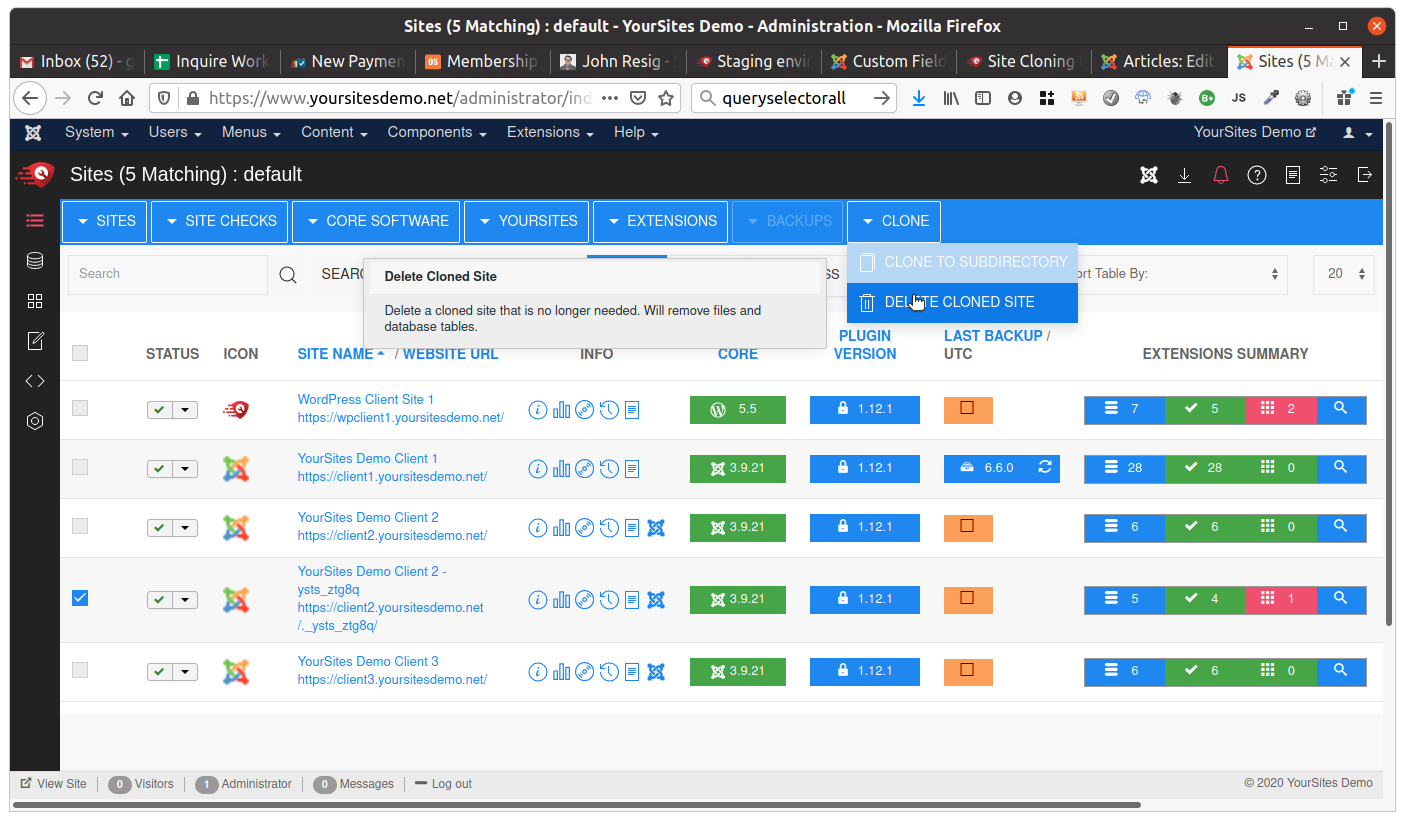Image resolution: width=1405 pixels, height=821 pixels.
Task: Open Joomla icon in Info column for Client 3
Action: [x=656, y=671]
